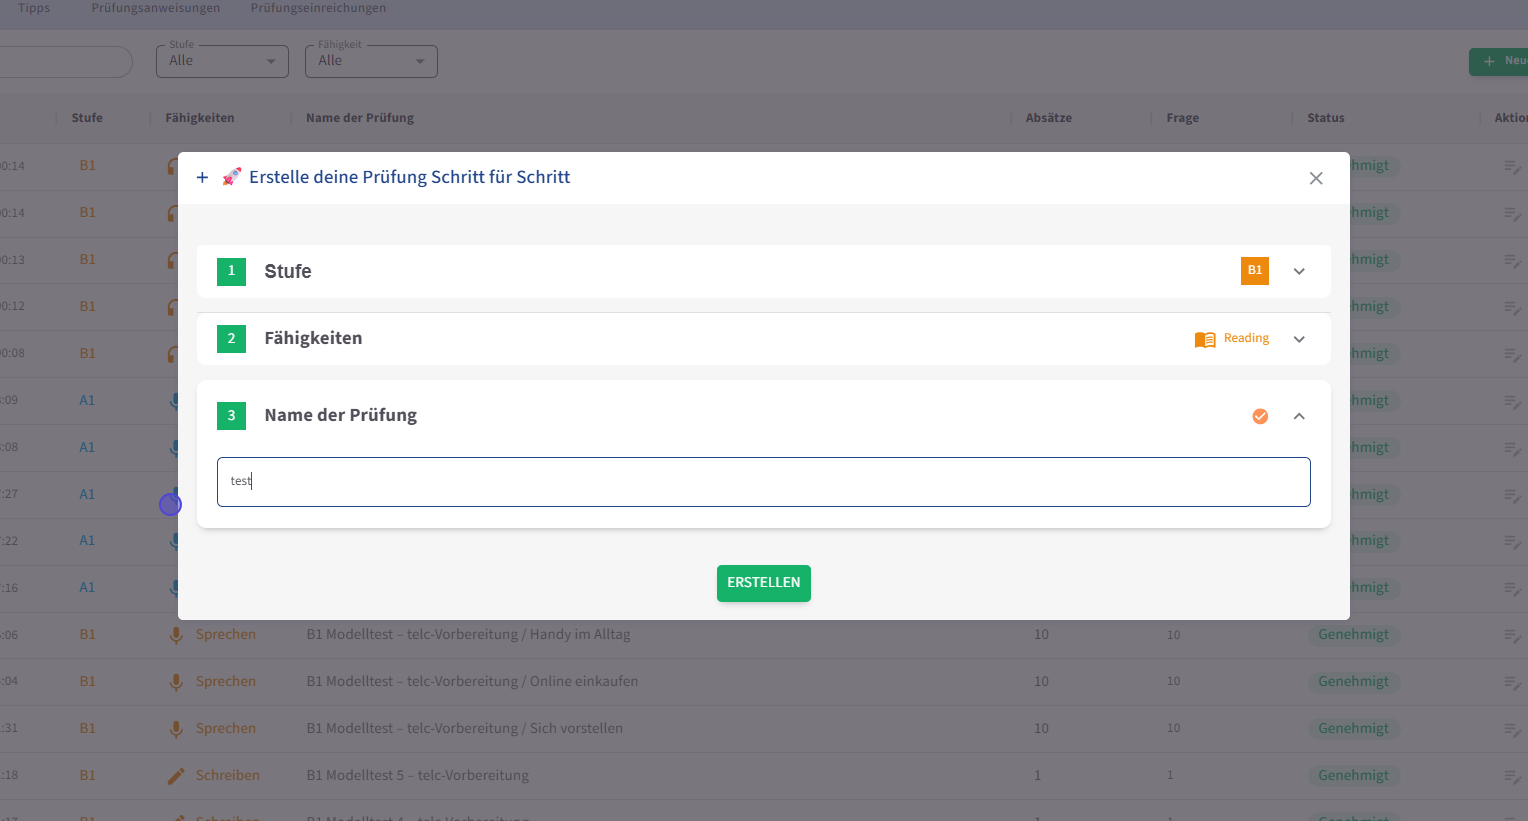
Task: Click the orange B1 level badge
Action: pos(1254,271)
